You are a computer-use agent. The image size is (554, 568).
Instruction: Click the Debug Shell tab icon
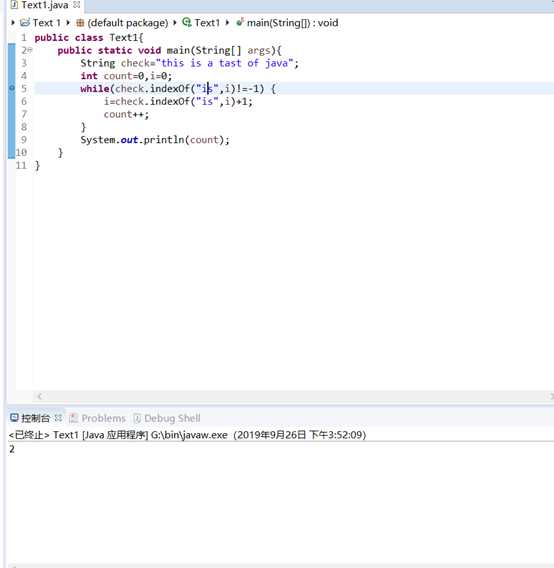[137, 418]
